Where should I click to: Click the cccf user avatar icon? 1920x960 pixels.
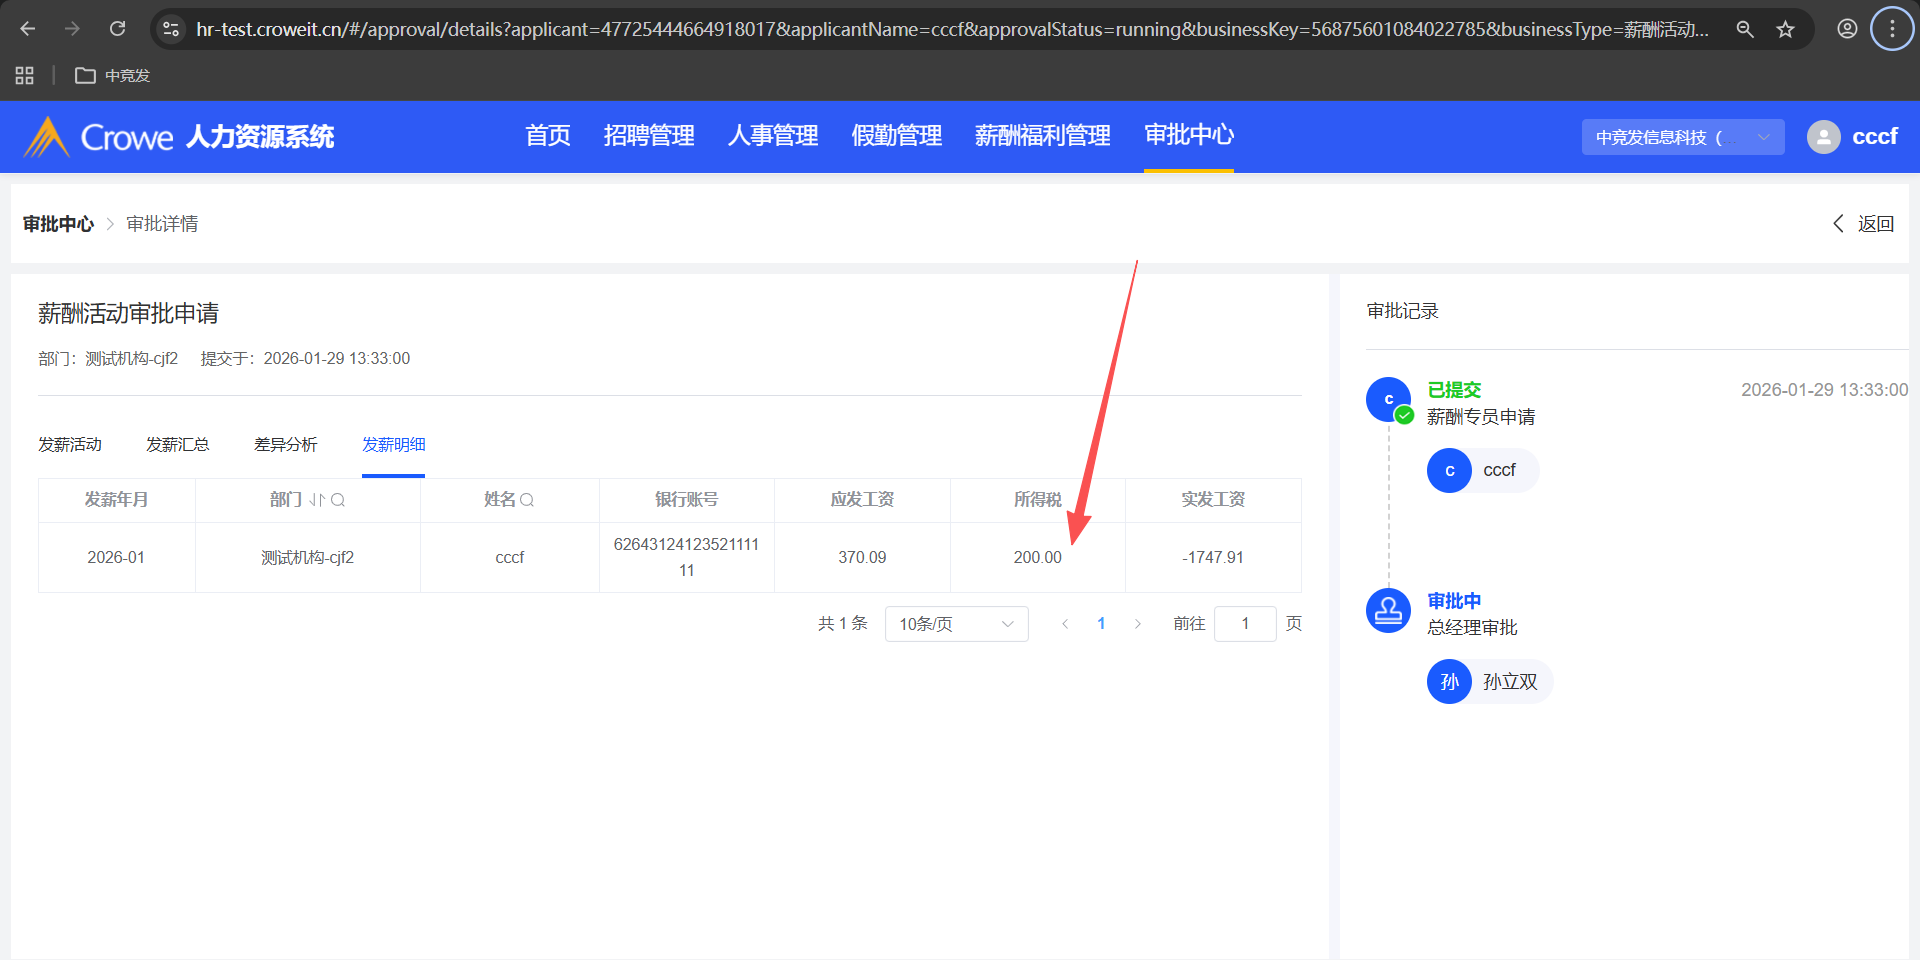point(1823,137)
